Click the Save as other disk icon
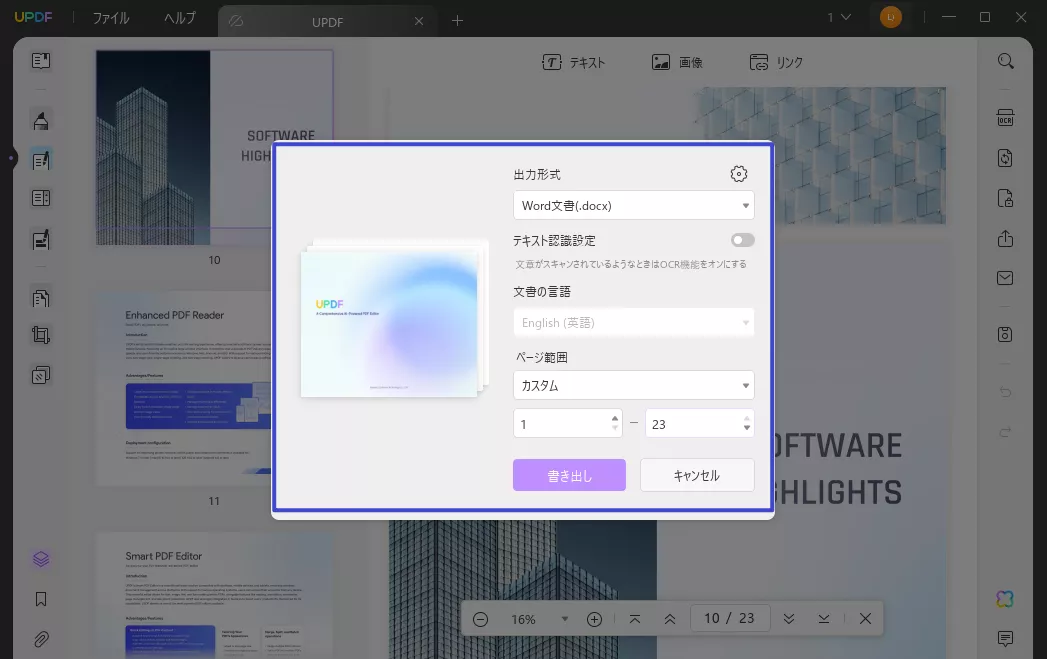The height and width of the screenshot is (659, 1047). point(1006,335)
